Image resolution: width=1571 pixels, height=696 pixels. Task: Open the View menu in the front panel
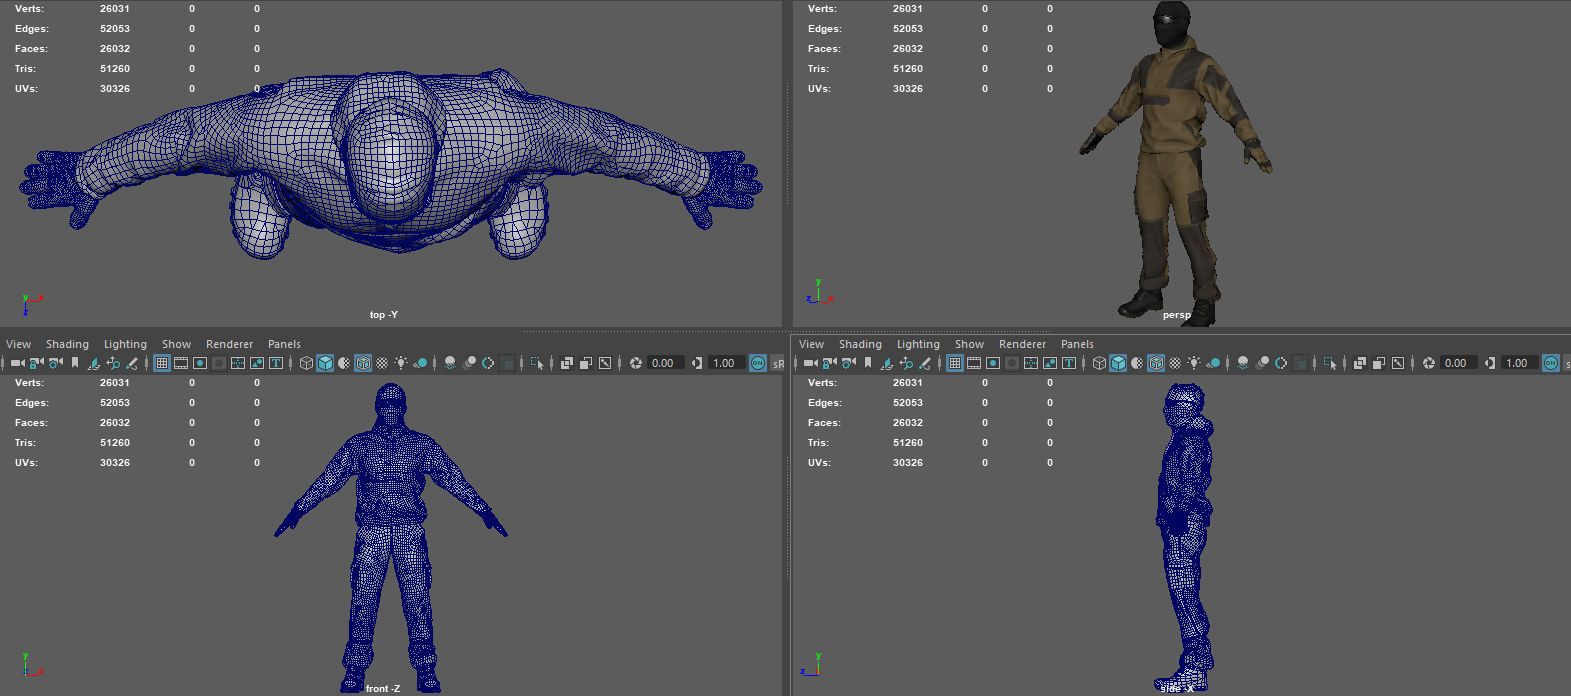[x=18, y=344]
